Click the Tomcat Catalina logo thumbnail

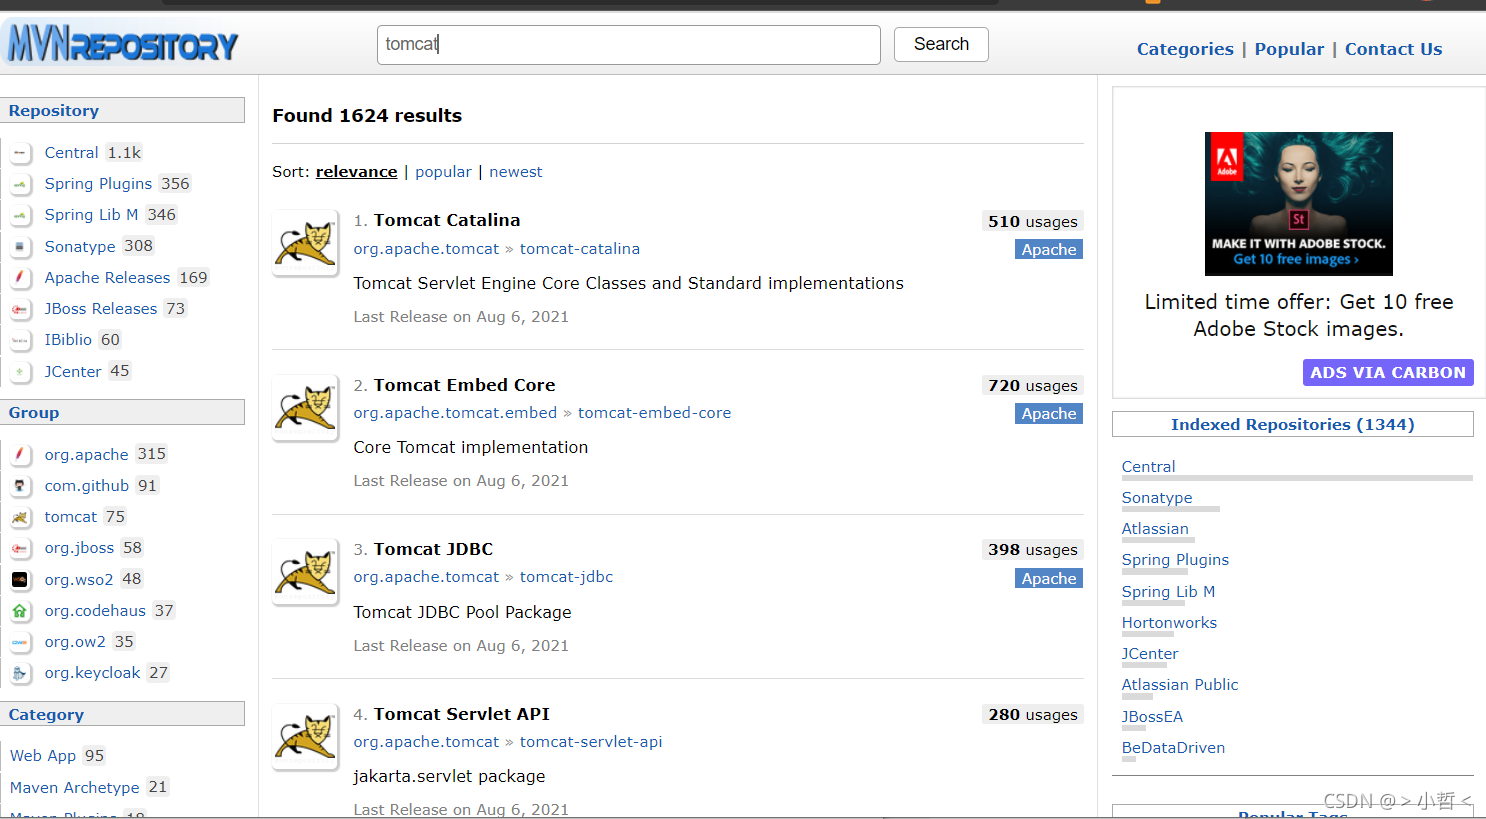(x=305, y=242)
